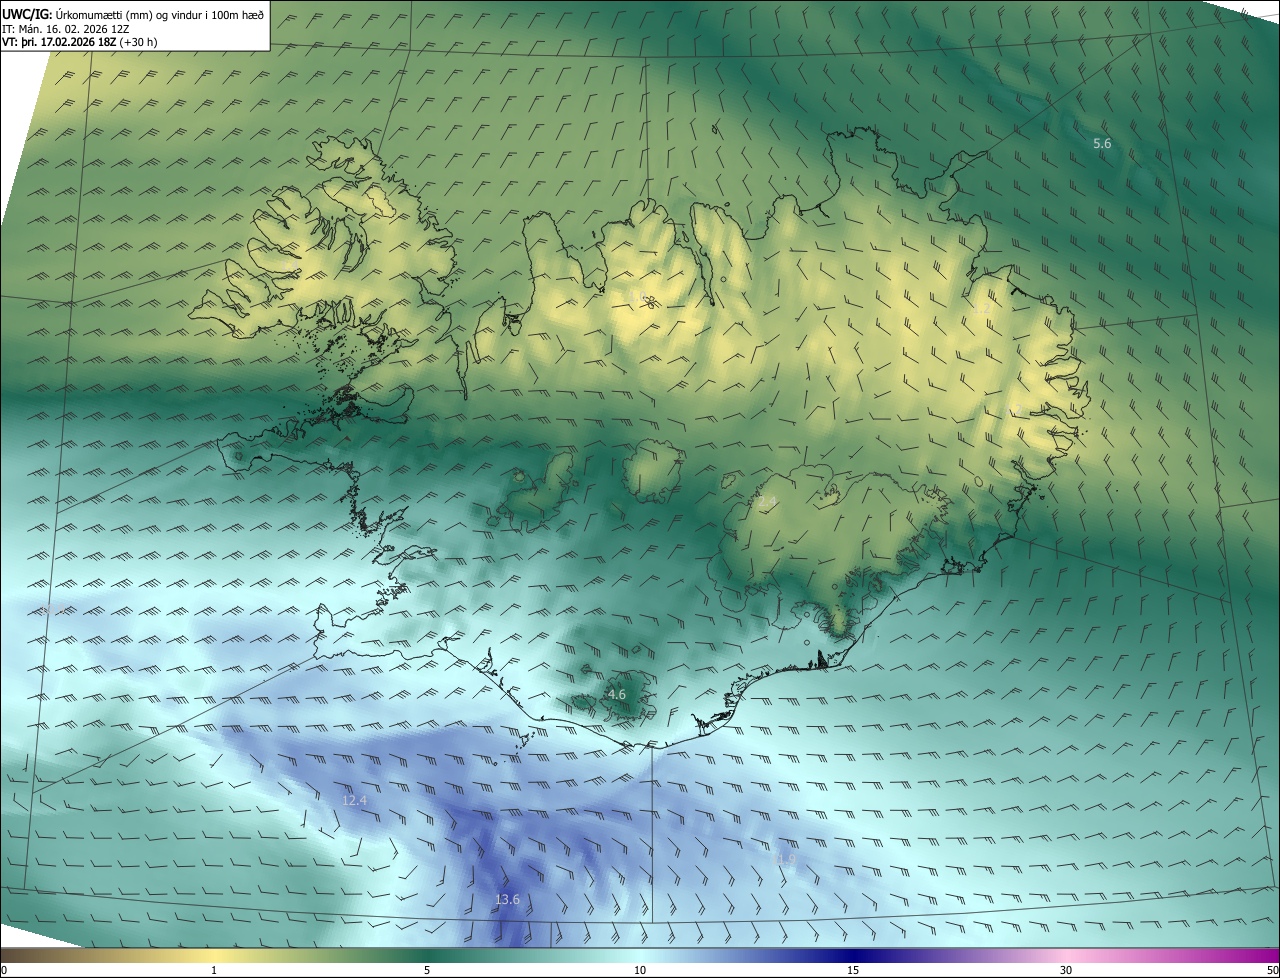Click the valid time "VT: þri. 17.02.2026 18Z" line
This screenshot has height=978, width=1280.
(80, 42)
